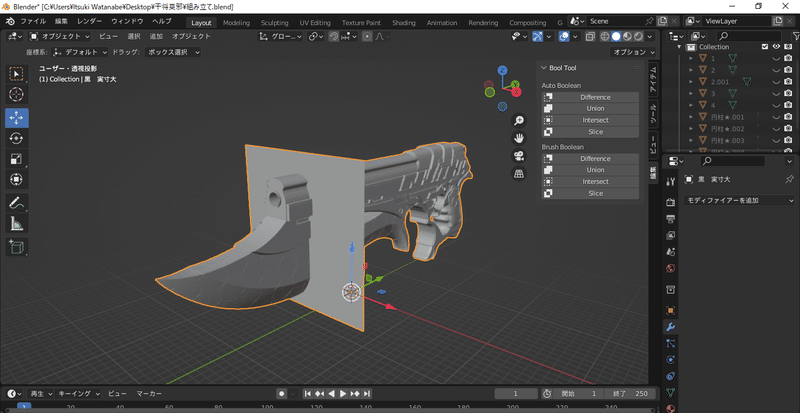This screenshot has width=800, height=413.
Task: Open the World properties tab
Action: tap(671, 269)
